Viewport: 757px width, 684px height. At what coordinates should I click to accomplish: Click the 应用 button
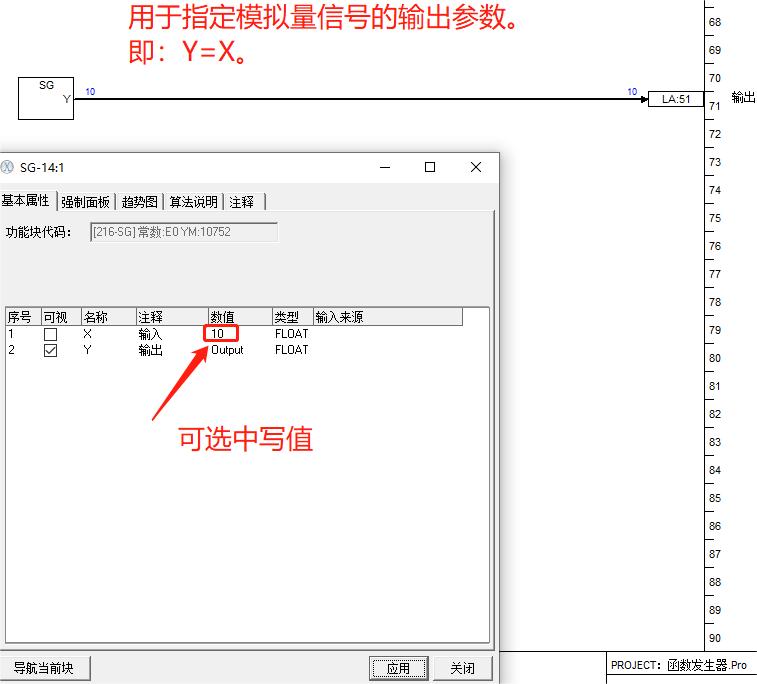[398, 668]
